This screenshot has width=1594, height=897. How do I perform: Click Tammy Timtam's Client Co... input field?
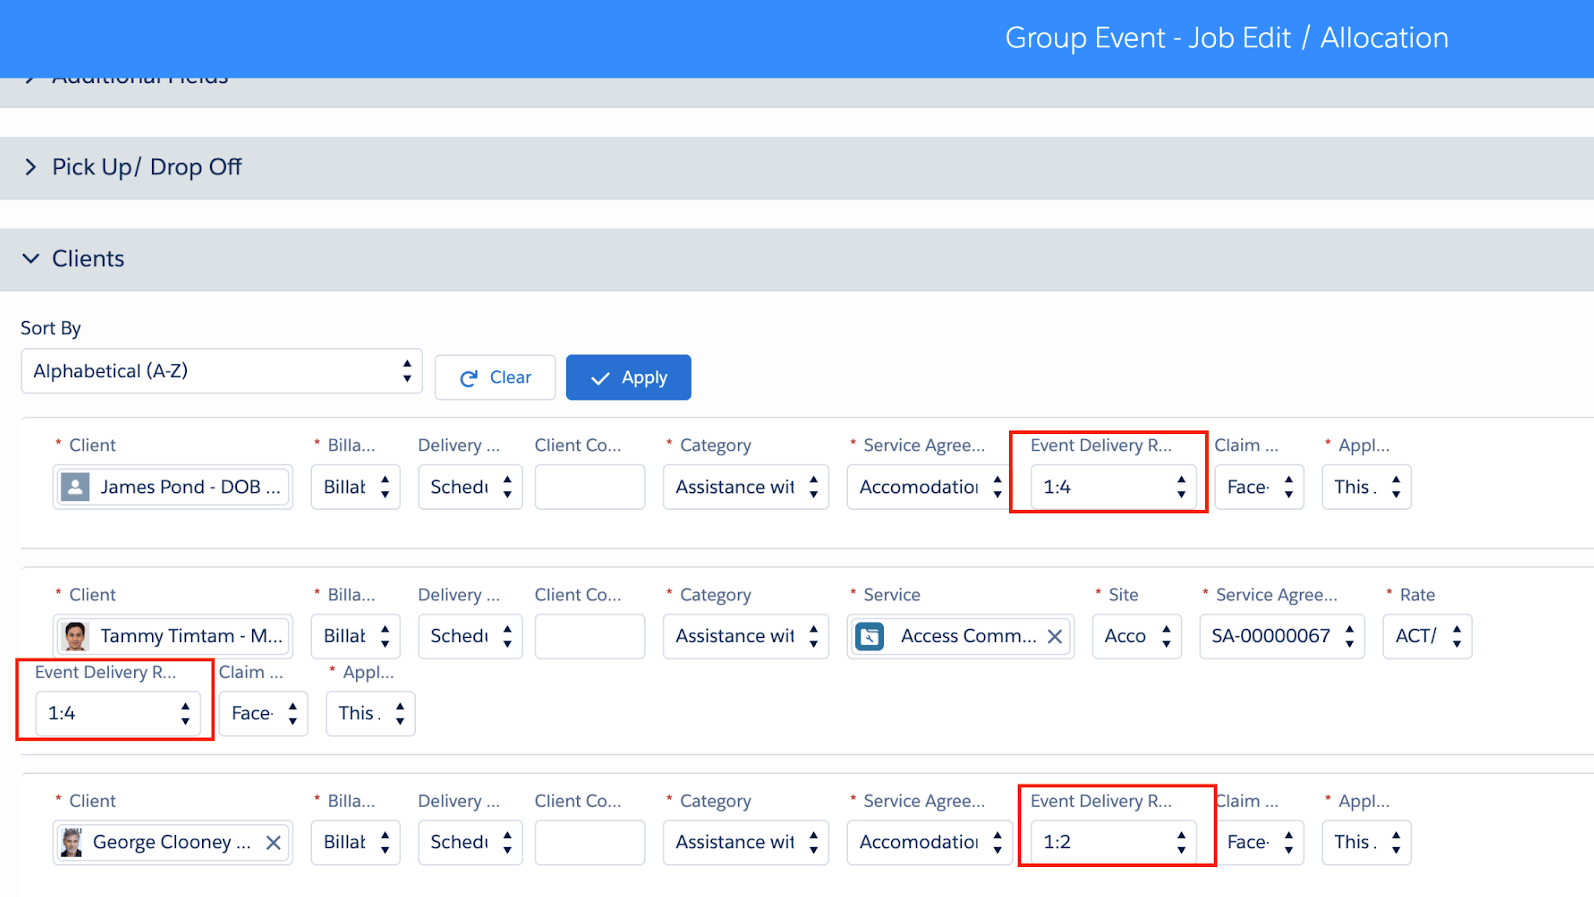[x=590, y=636]
